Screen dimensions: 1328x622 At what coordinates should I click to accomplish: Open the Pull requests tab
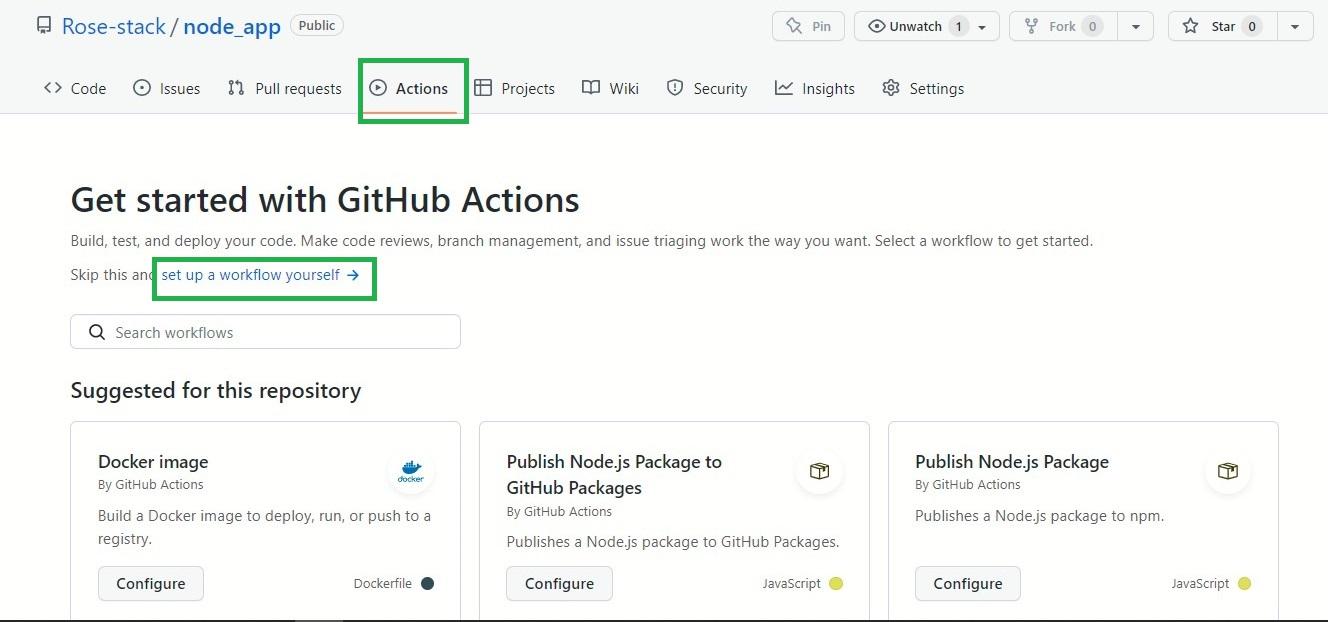click(285, 88)
